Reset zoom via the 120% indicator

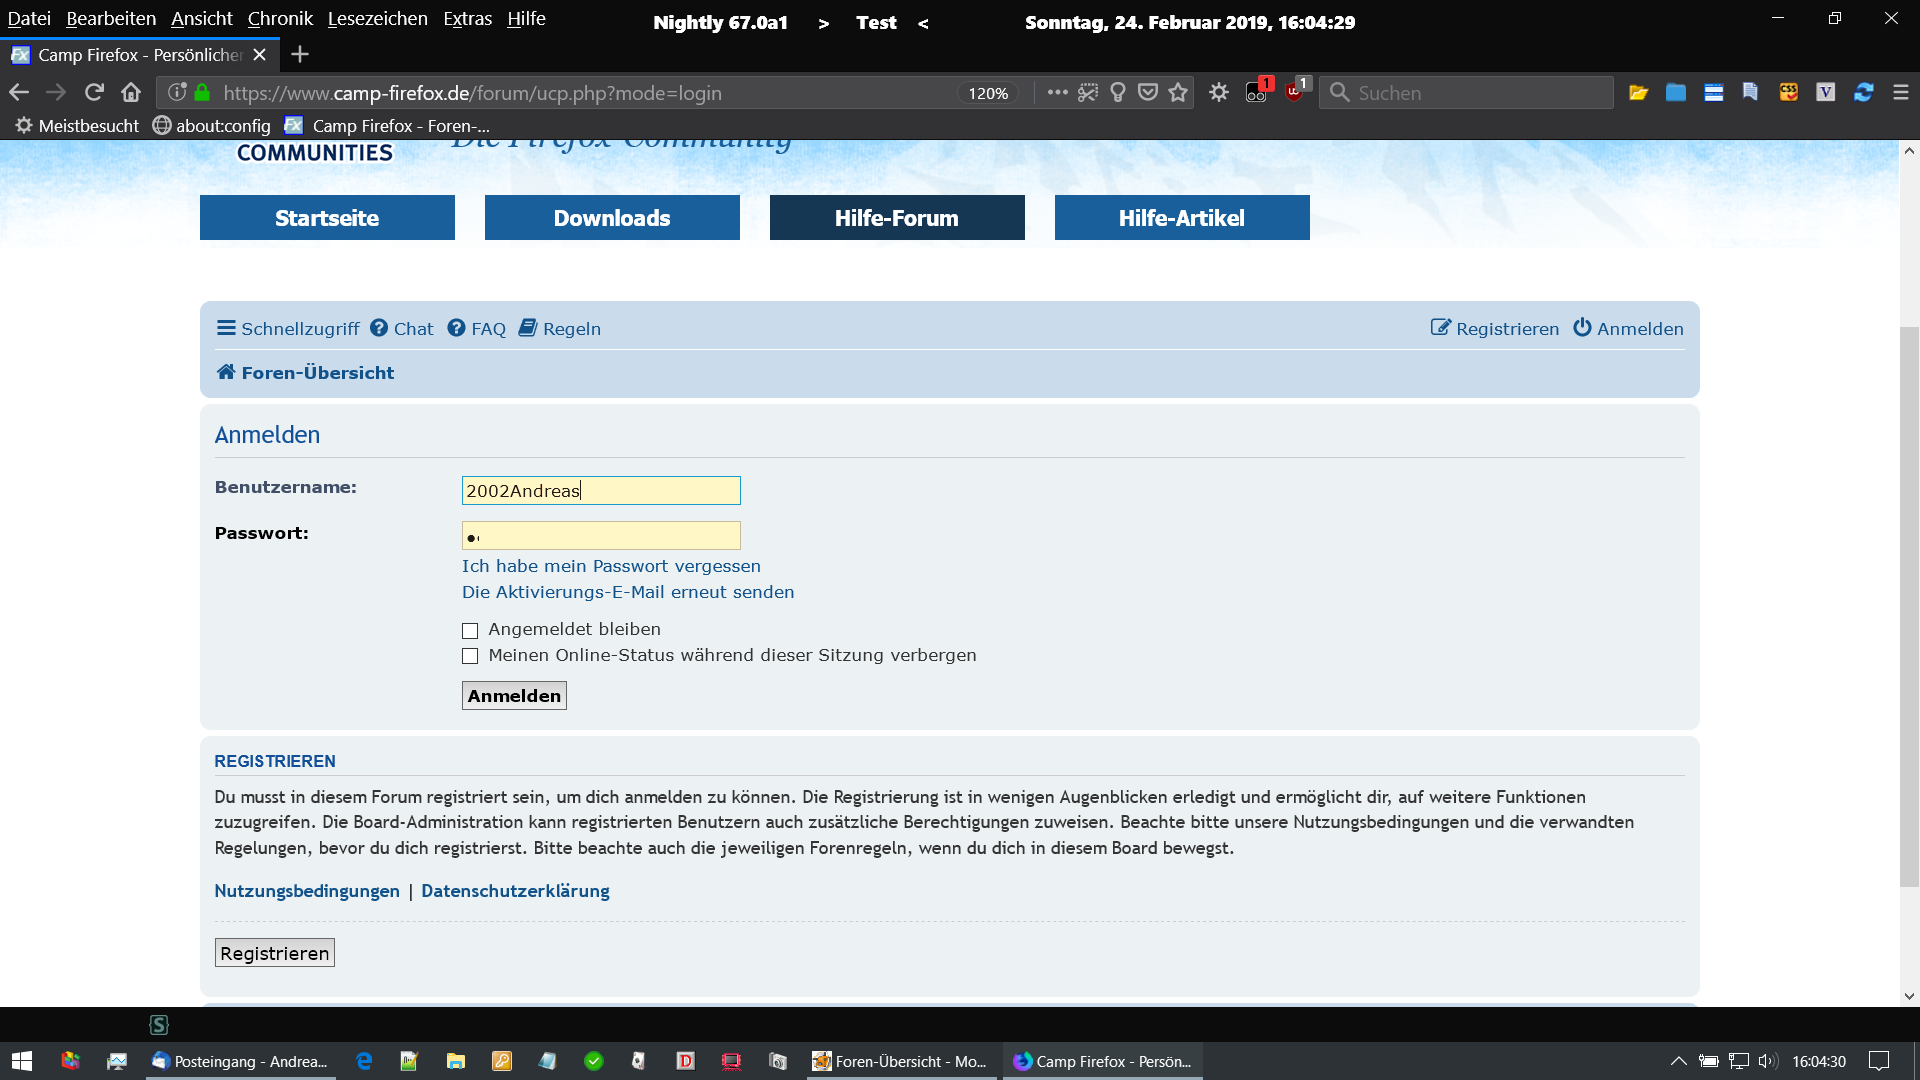987,93
